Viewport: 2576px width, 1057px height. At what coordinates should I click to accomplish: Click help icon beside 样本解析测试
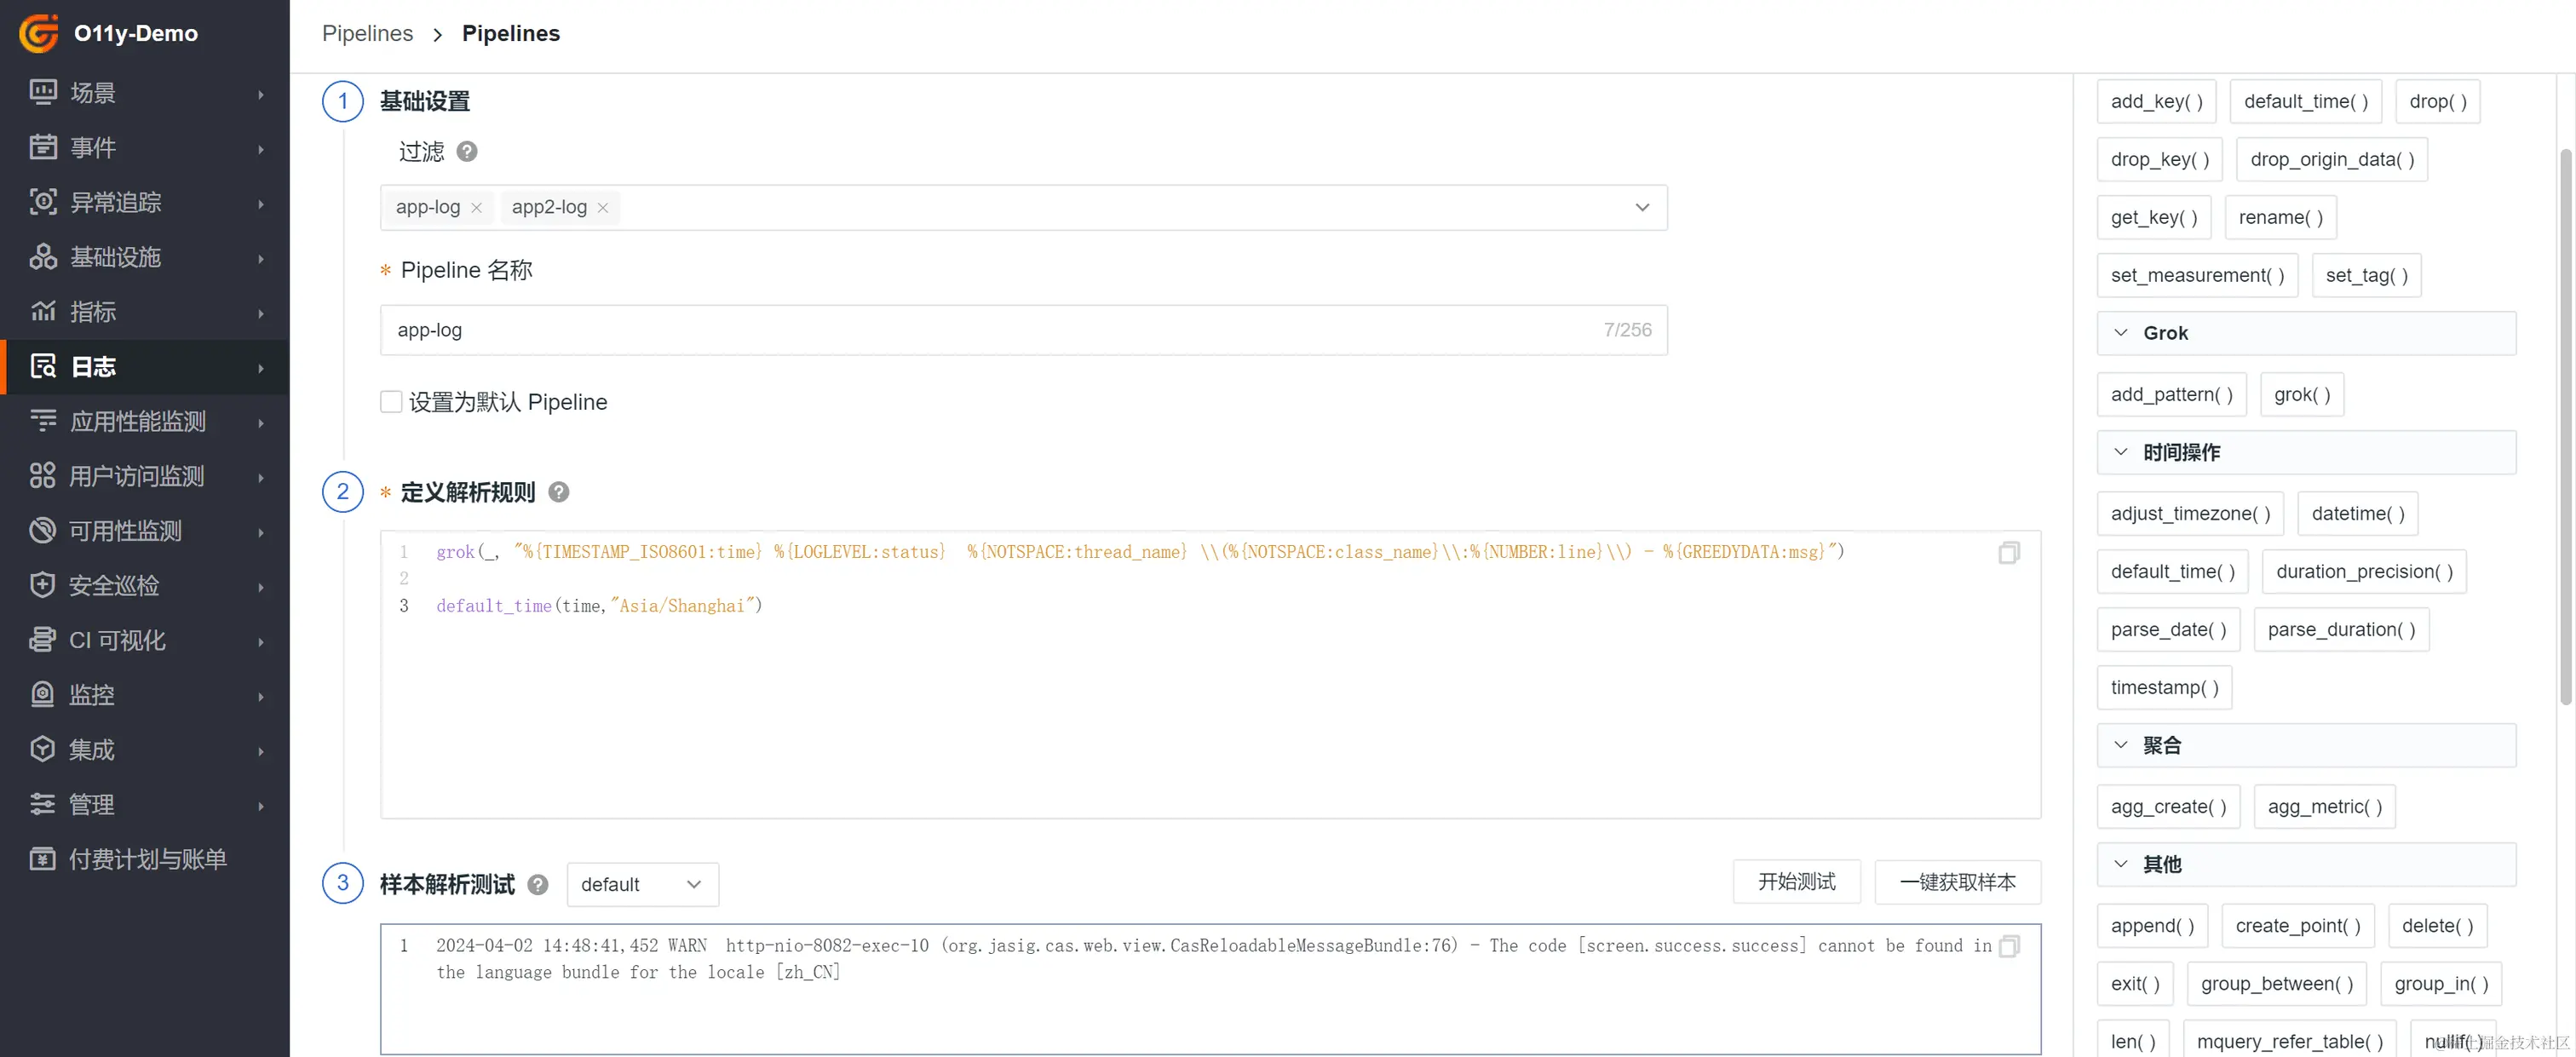pyautogui.click(x=538, y=885)
